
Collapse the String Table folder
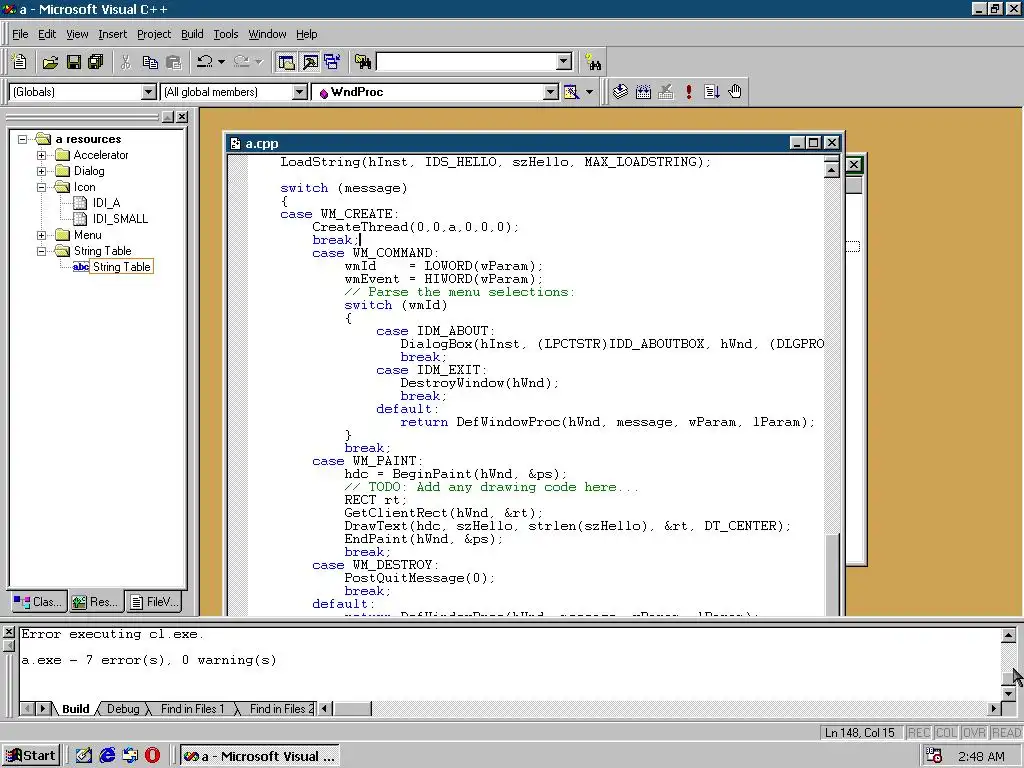[x=41, y=251]
